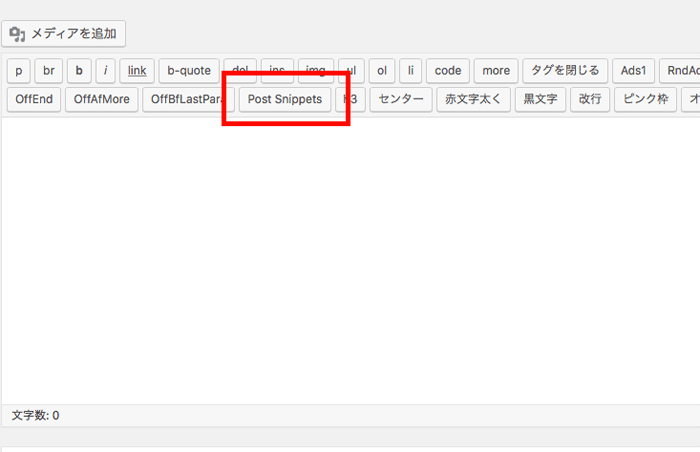Click the OffBfLastPara quicktag button
Image resolution: width=700 pixels, height=452 pixels.
tap(188, 100)
